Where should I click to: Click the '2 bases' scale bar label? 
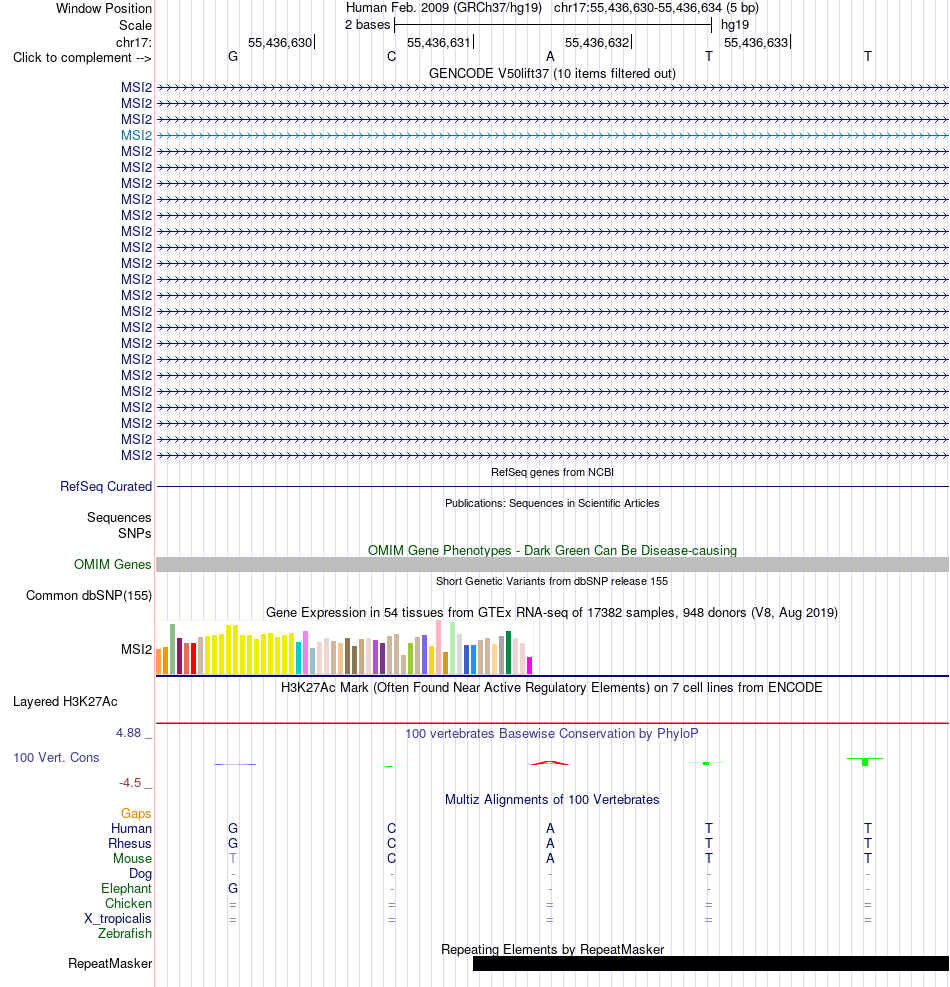tap(368, 25)
